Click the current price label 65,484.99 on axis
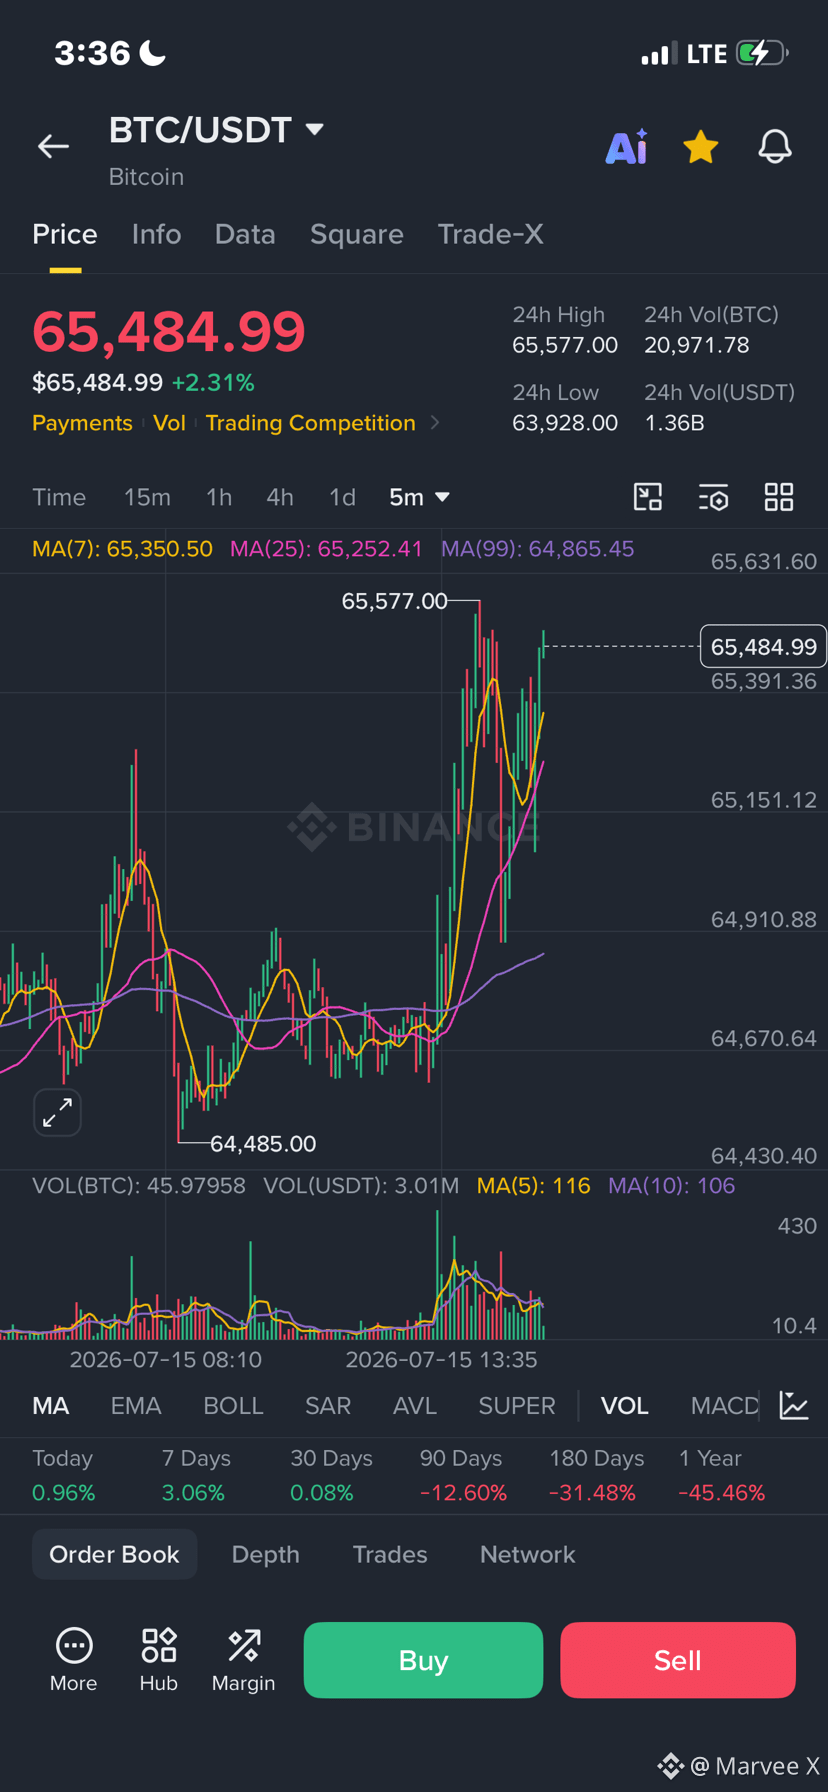 pyautogui.click(x=763, y=647)
